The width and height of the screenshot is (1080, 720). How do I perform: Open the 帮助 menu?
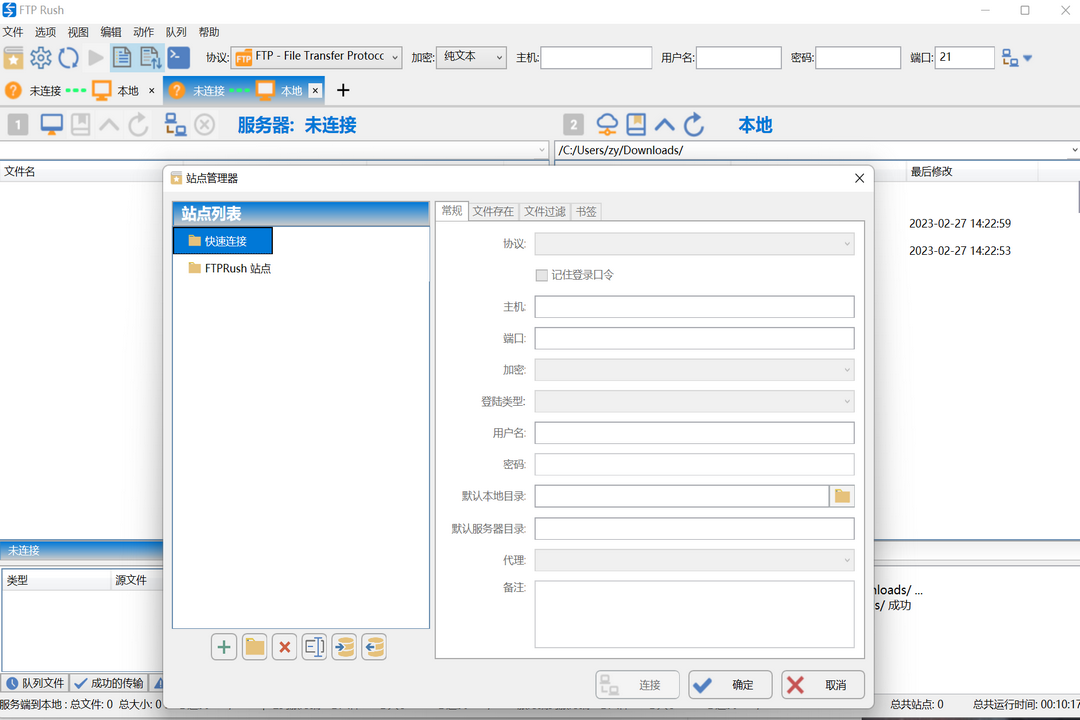click(x=209, y=31)
